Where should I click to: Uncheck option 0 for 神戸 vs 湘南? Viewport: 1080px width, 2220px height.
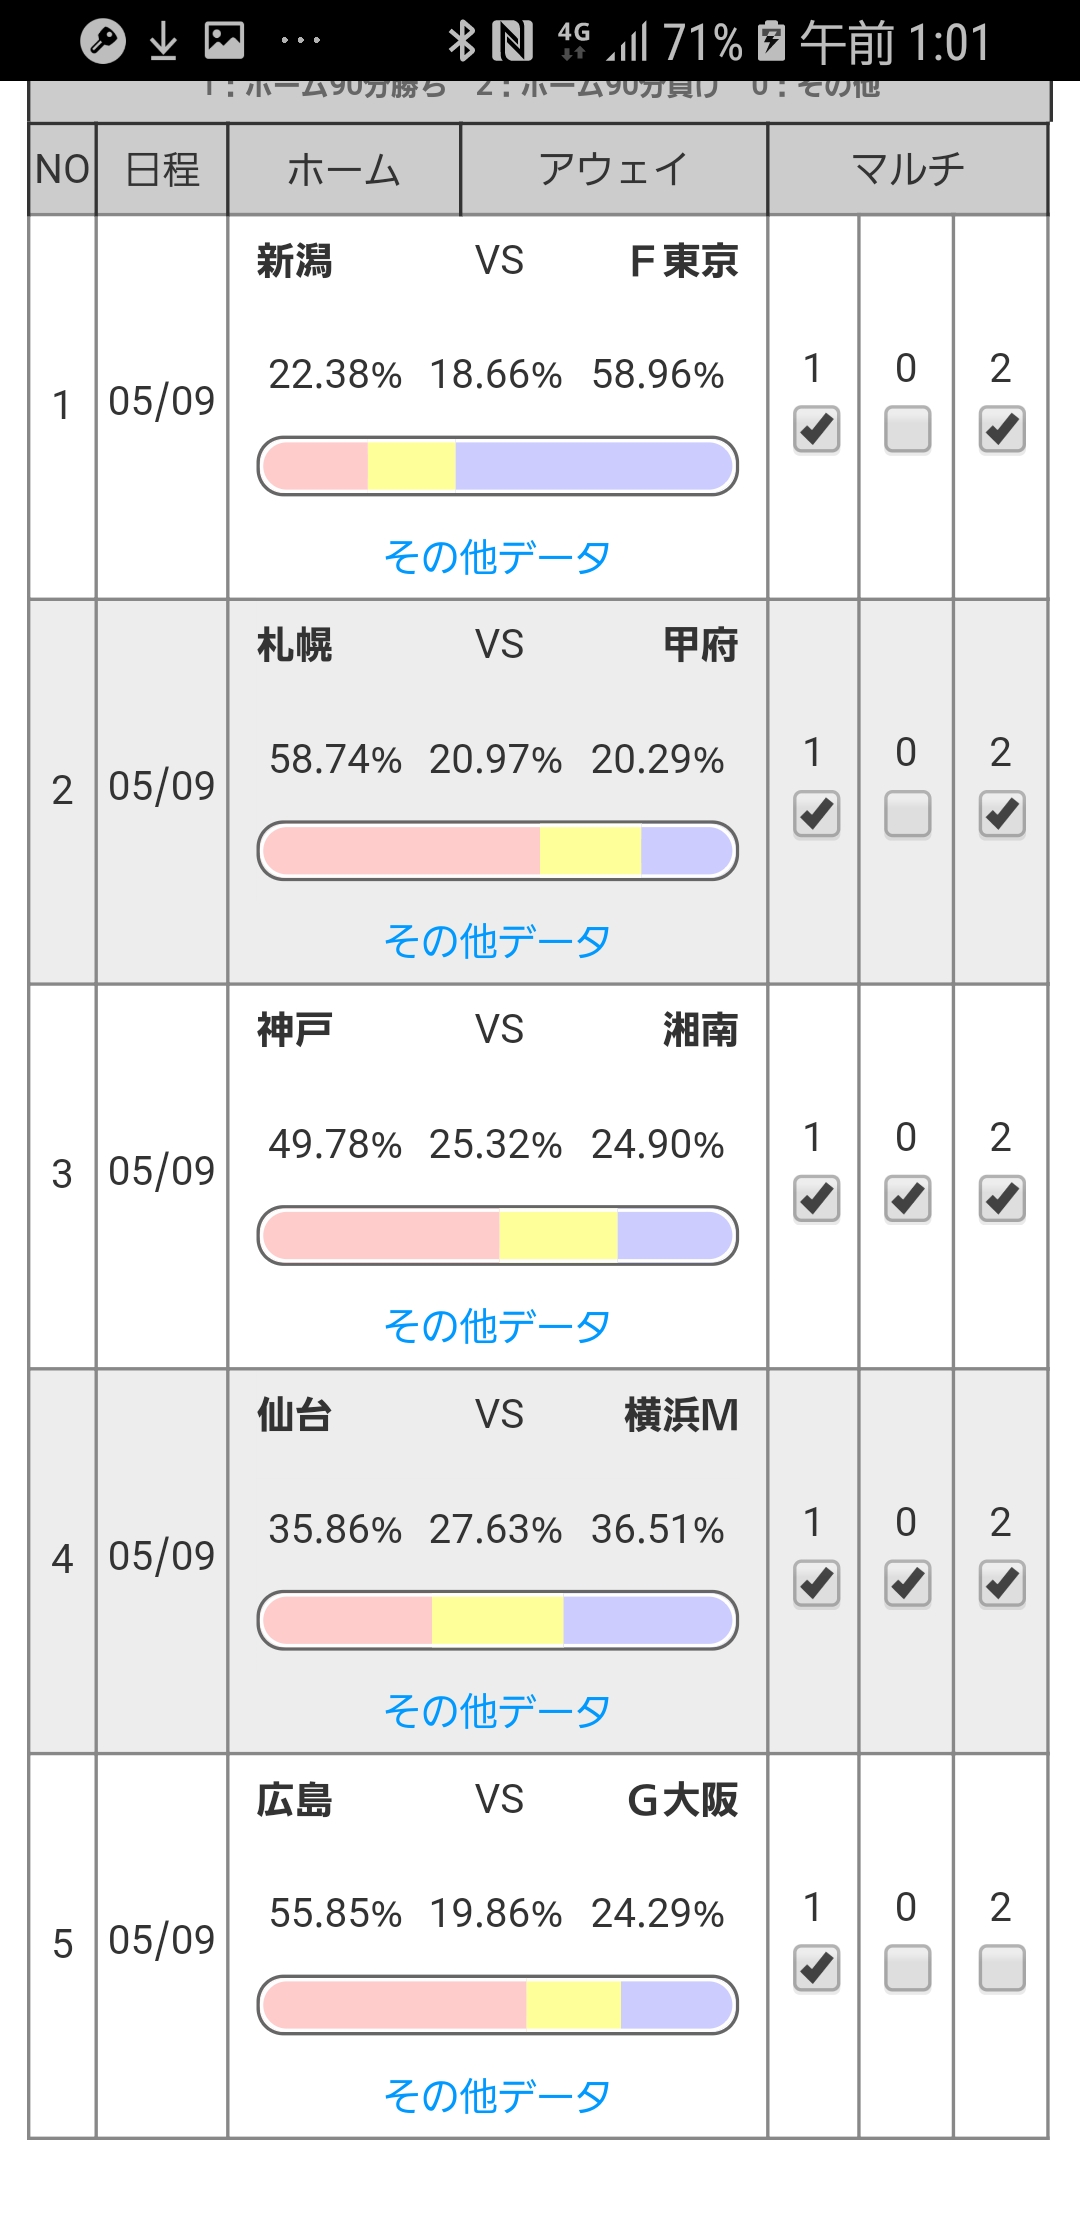(x=907, y=1199)
